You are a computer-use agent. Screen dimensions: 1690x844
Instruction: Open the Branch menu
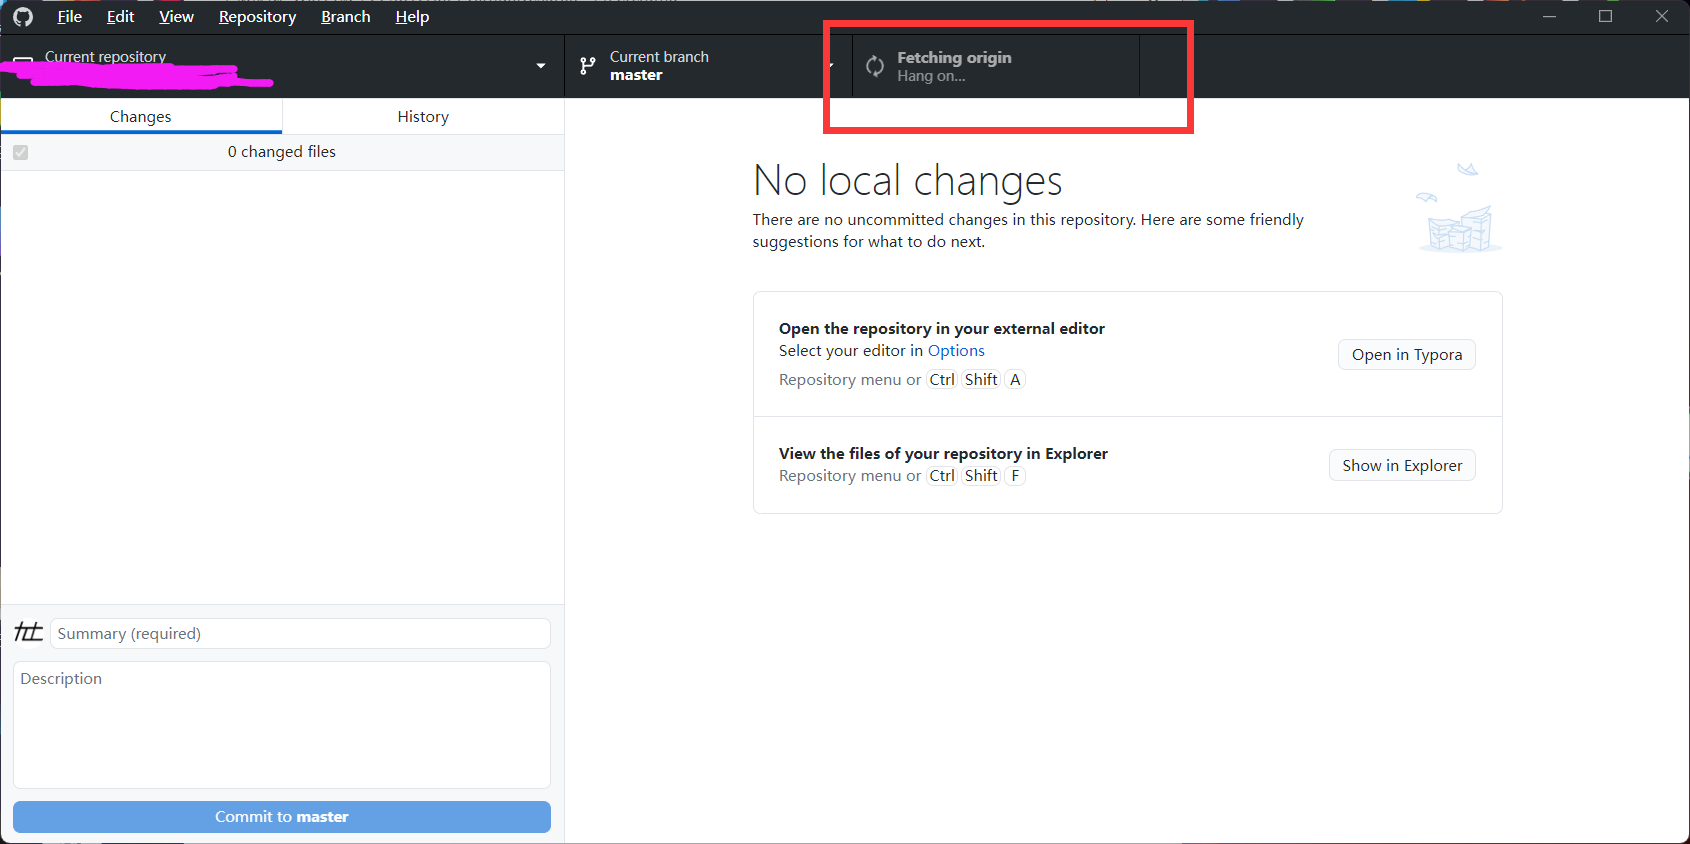click(345, 17)
